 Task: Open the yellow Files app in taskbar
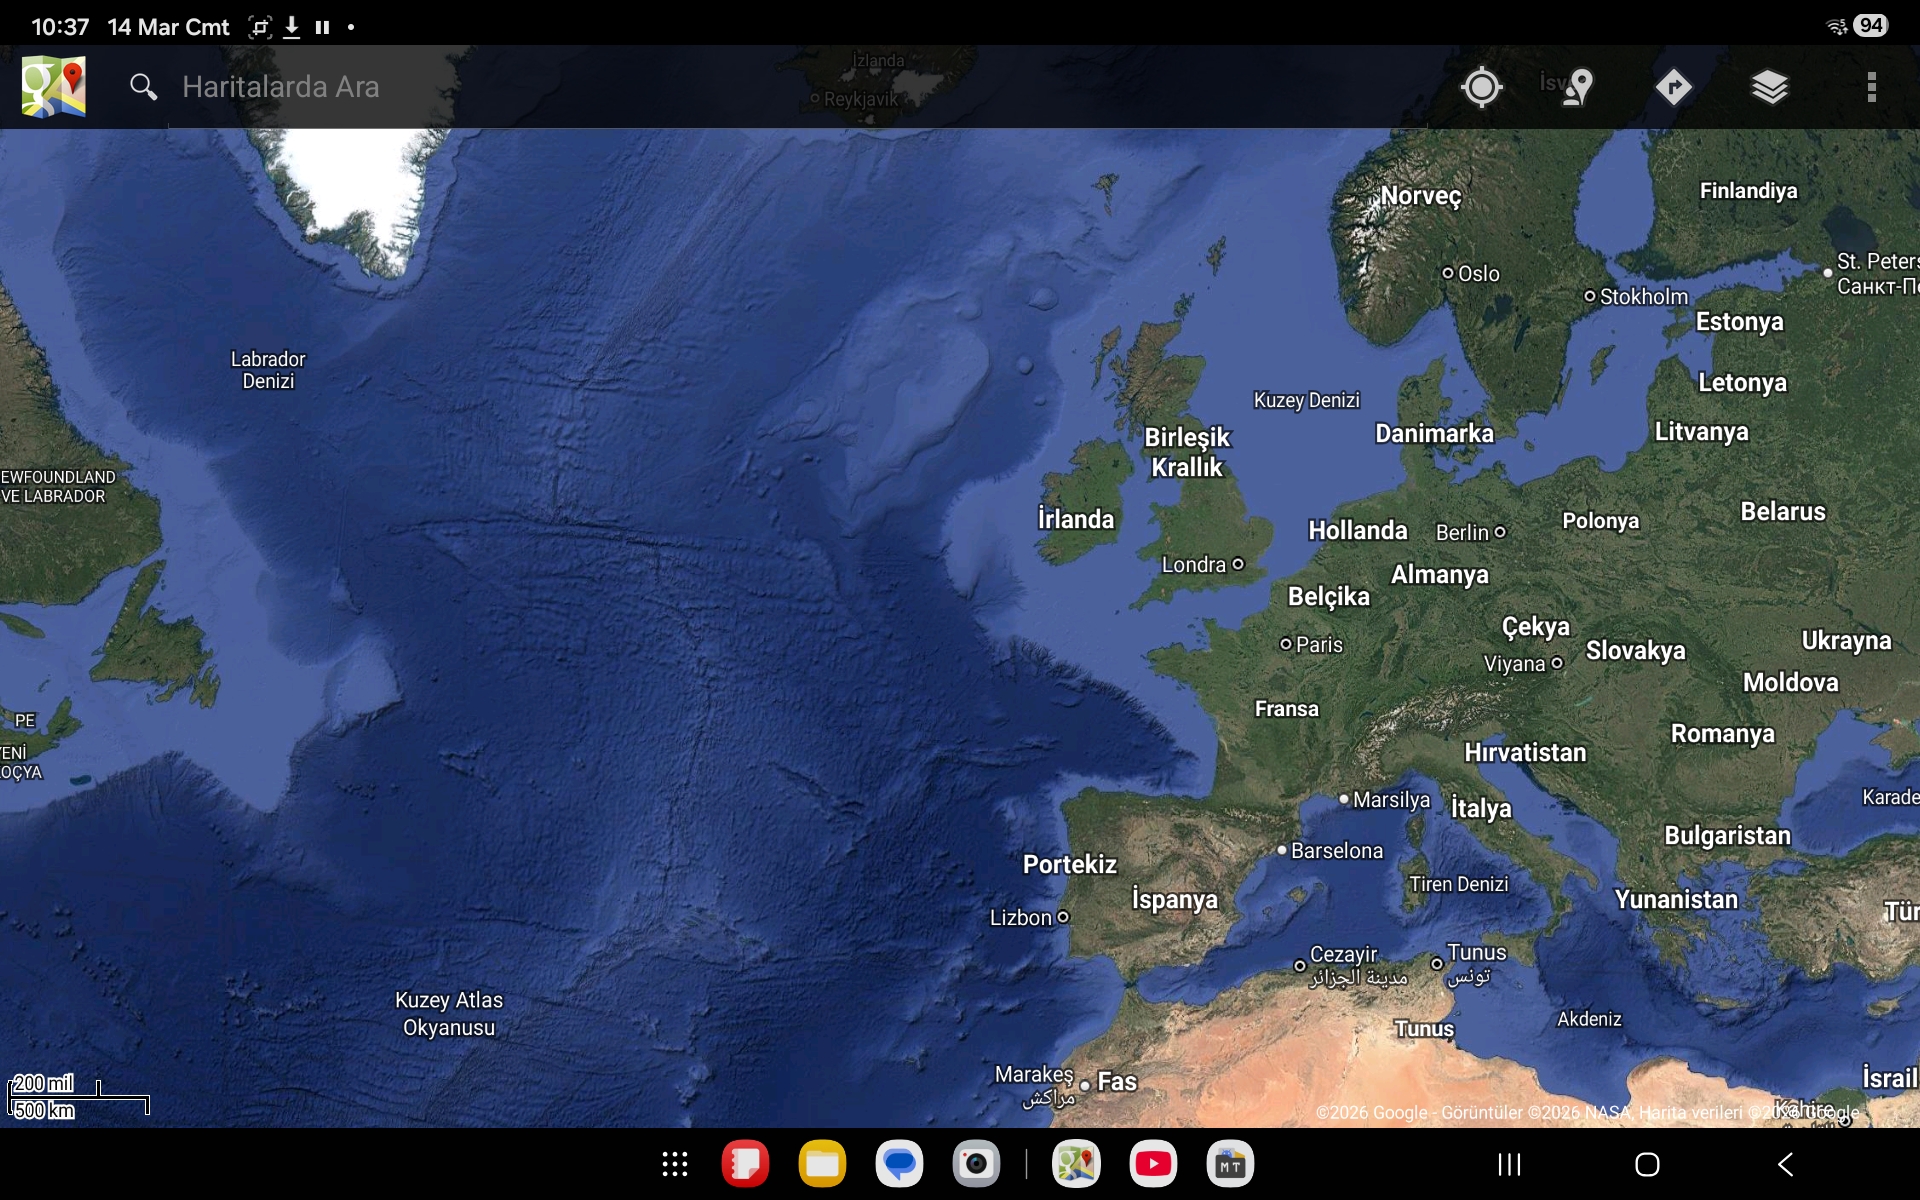[x=822, y=1164]
